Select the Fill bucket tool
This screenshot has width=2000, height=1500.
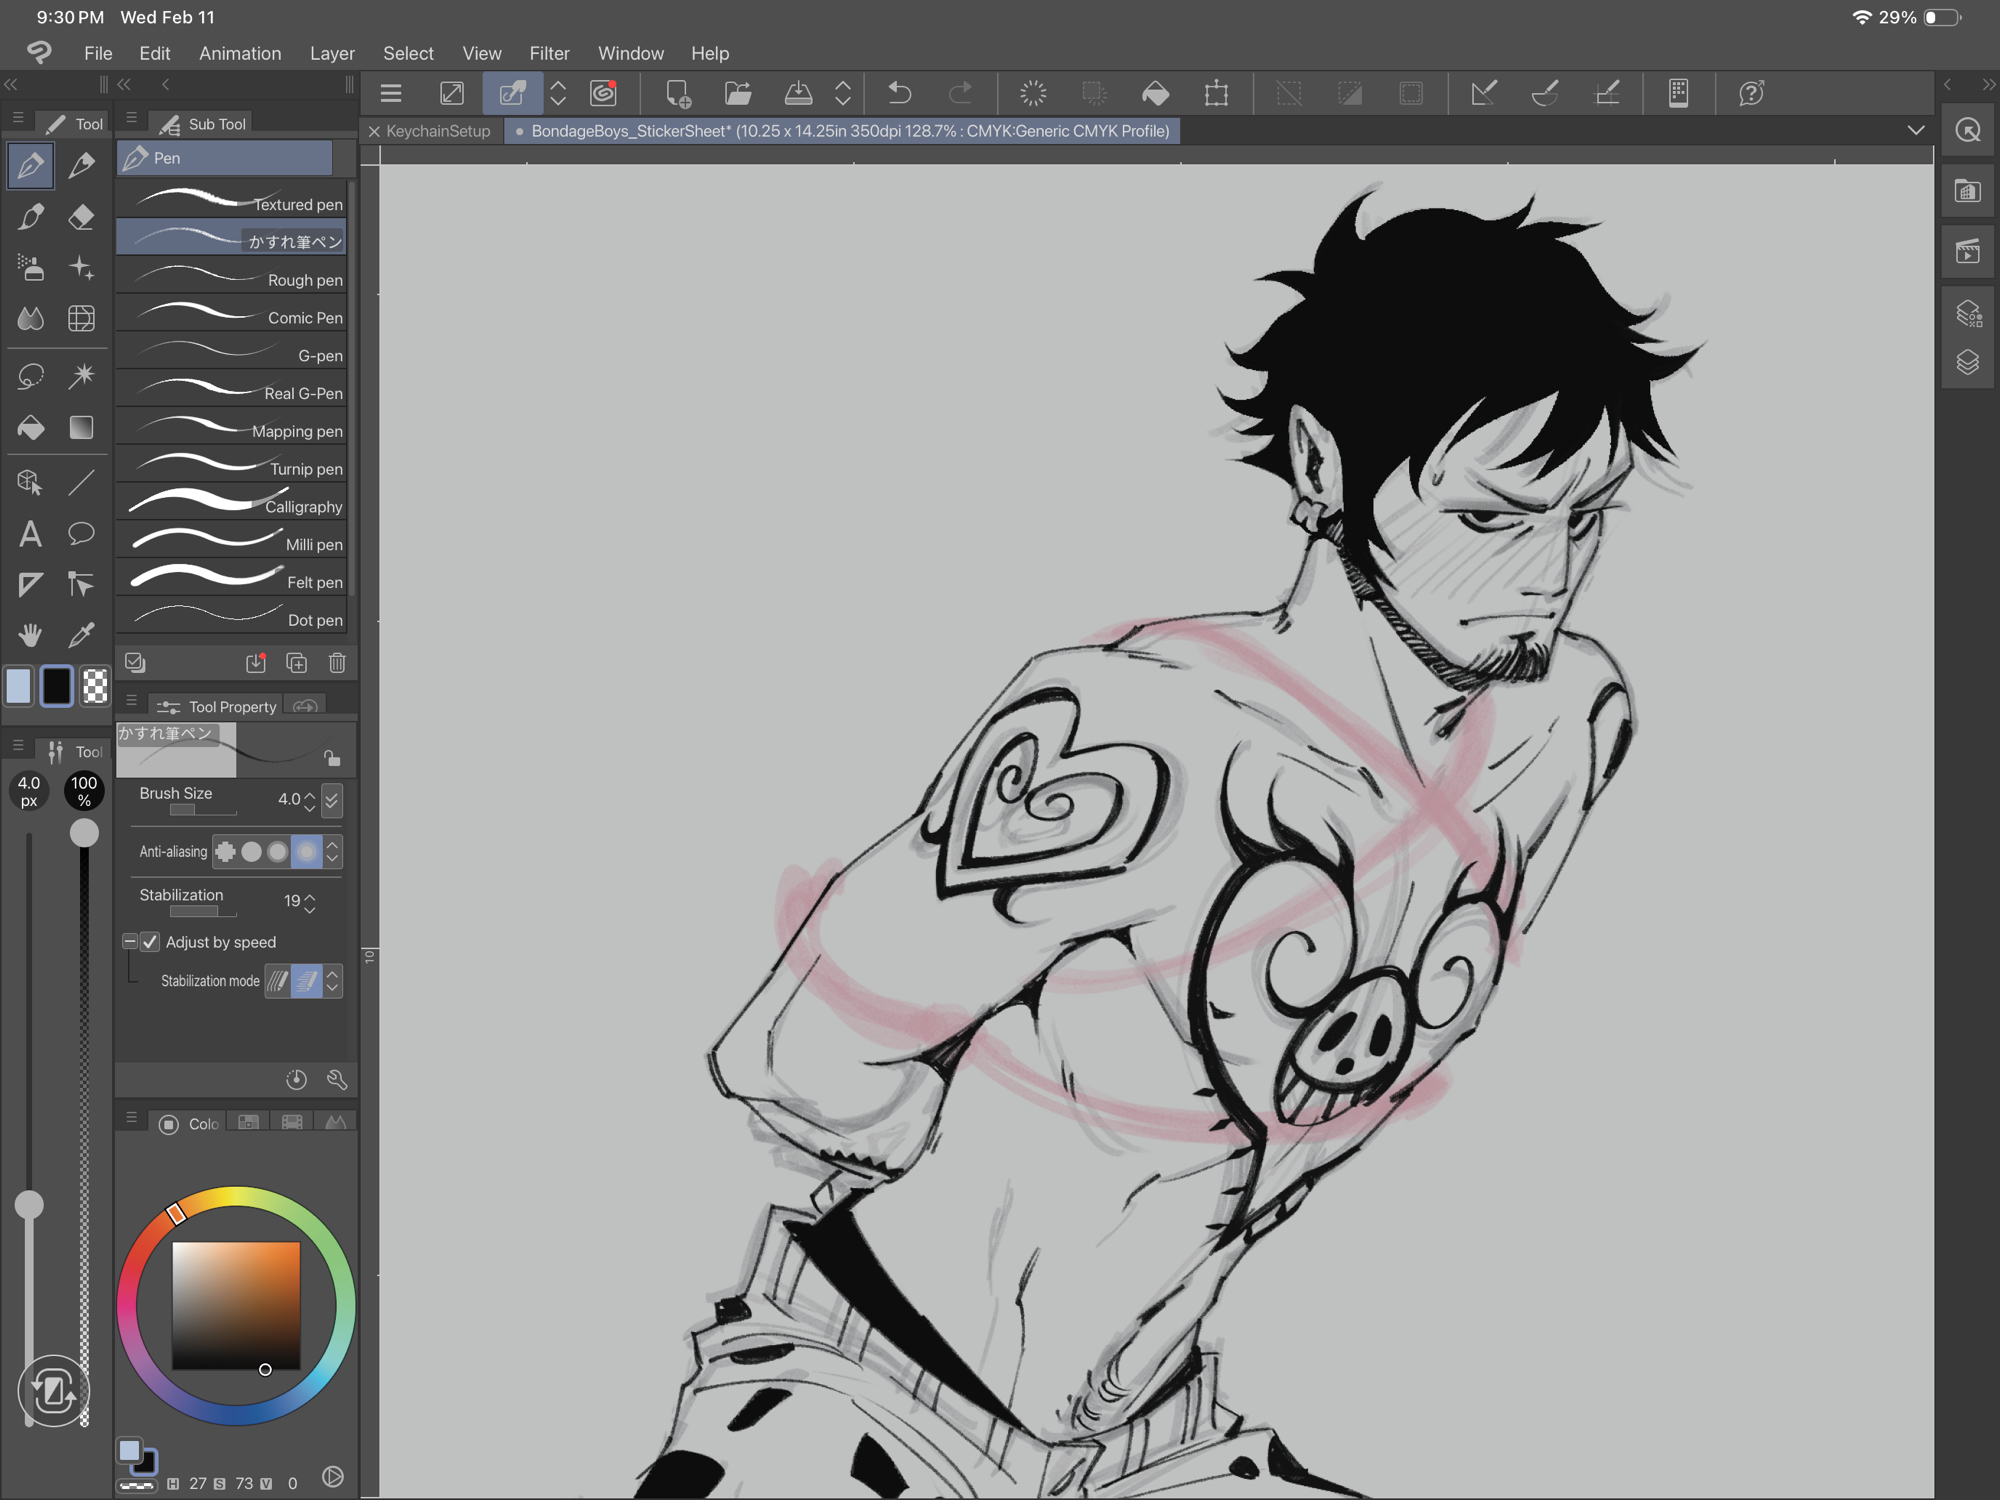click(30, 428)
